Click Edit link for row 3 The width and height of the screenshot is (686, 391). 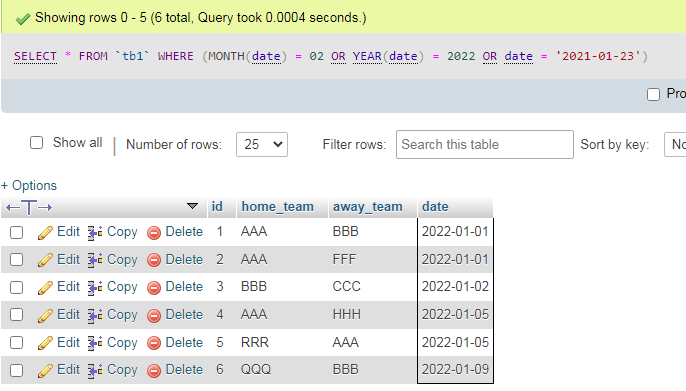click(x=68, y=287)
